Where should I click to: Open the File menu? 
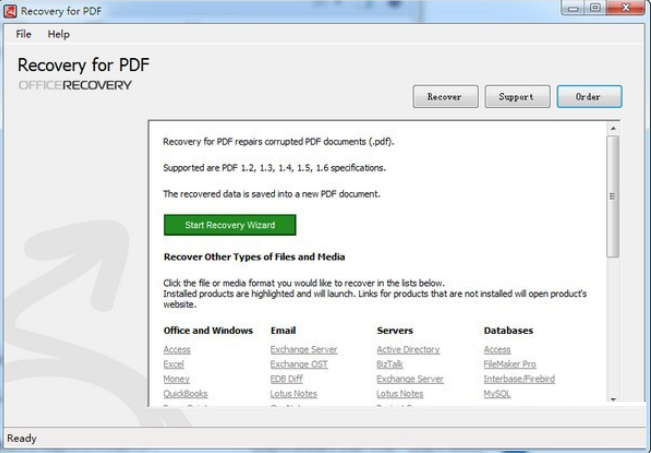coord(24,34)
